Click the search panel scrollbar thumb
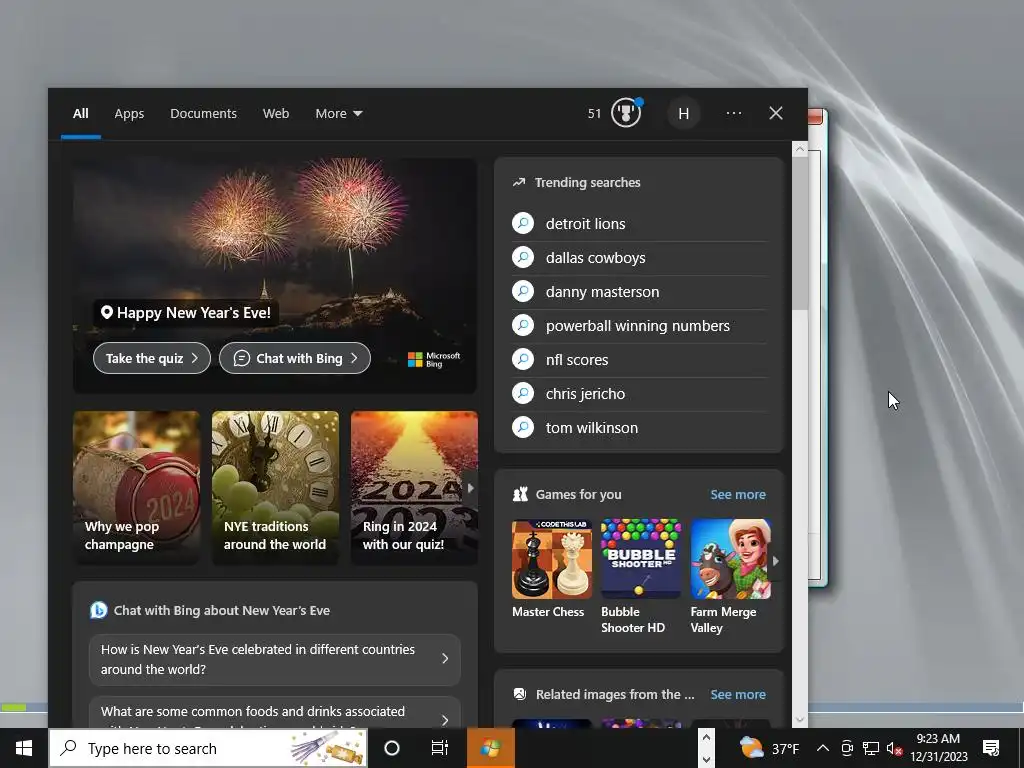The width and height of the screenshot is (1024, 768). click(x=799, y=234)
